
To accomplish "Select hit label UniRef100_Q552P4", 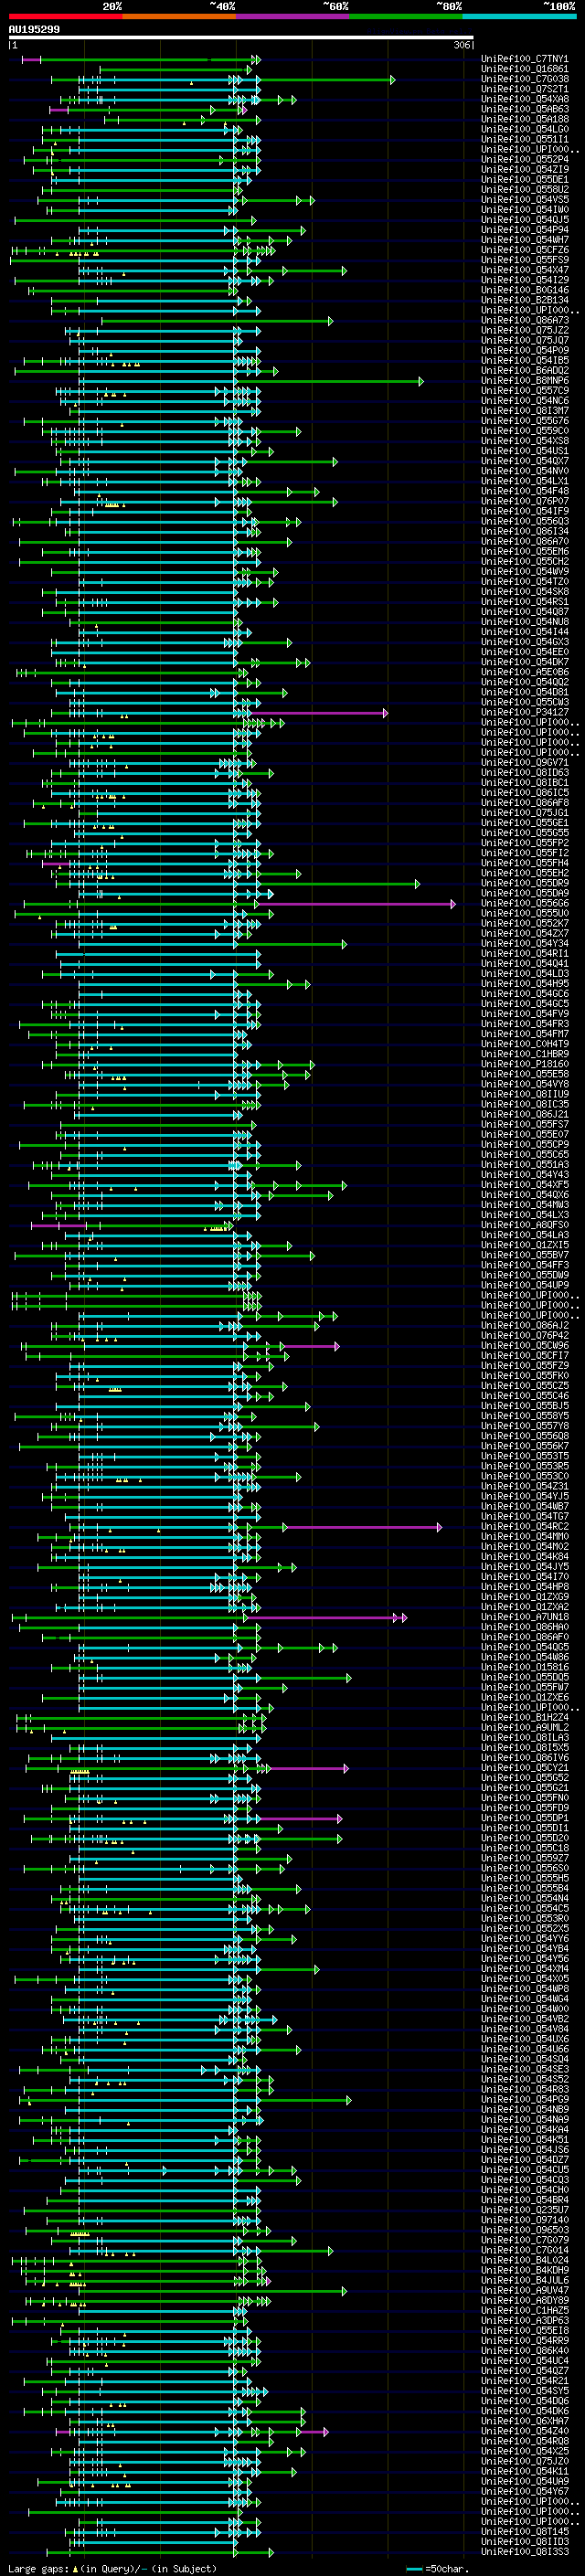I will 525,159.
